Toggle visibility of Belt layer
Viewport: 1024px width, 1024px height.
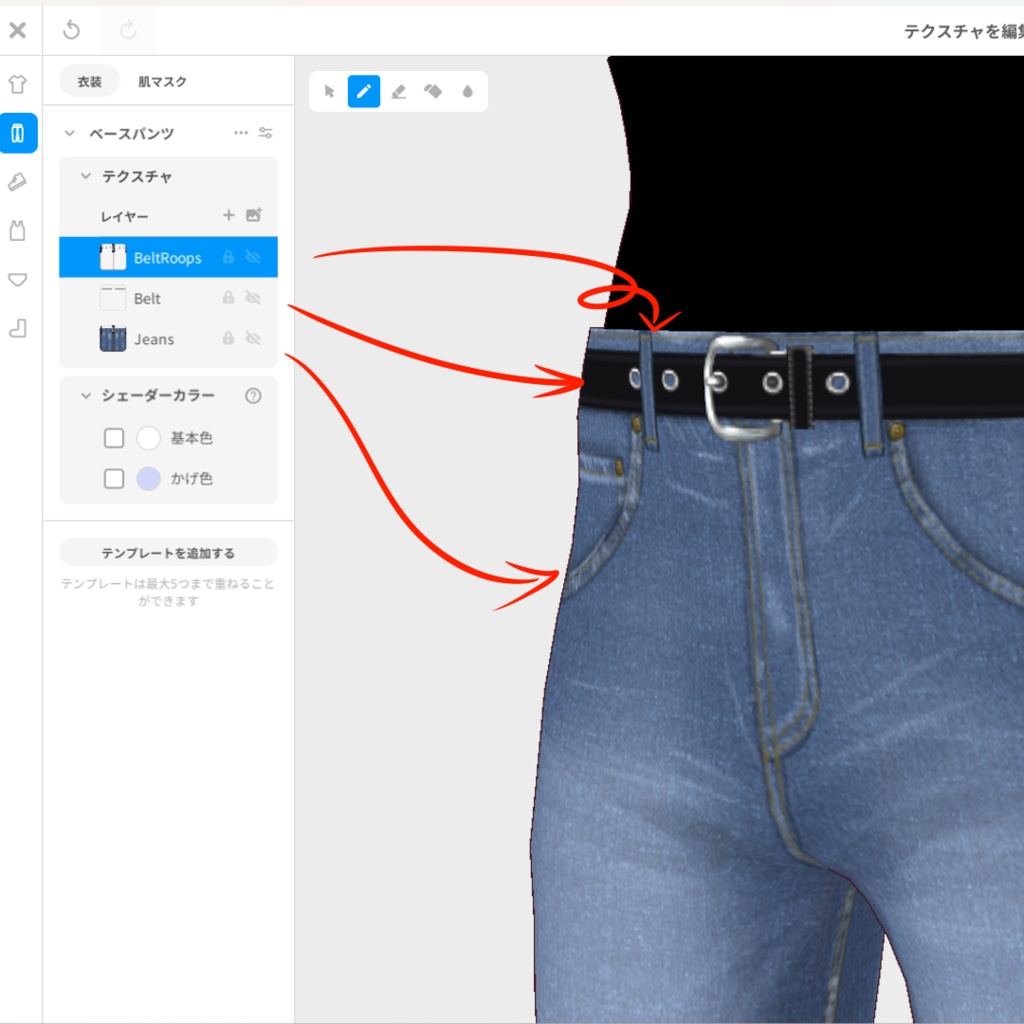253,298
